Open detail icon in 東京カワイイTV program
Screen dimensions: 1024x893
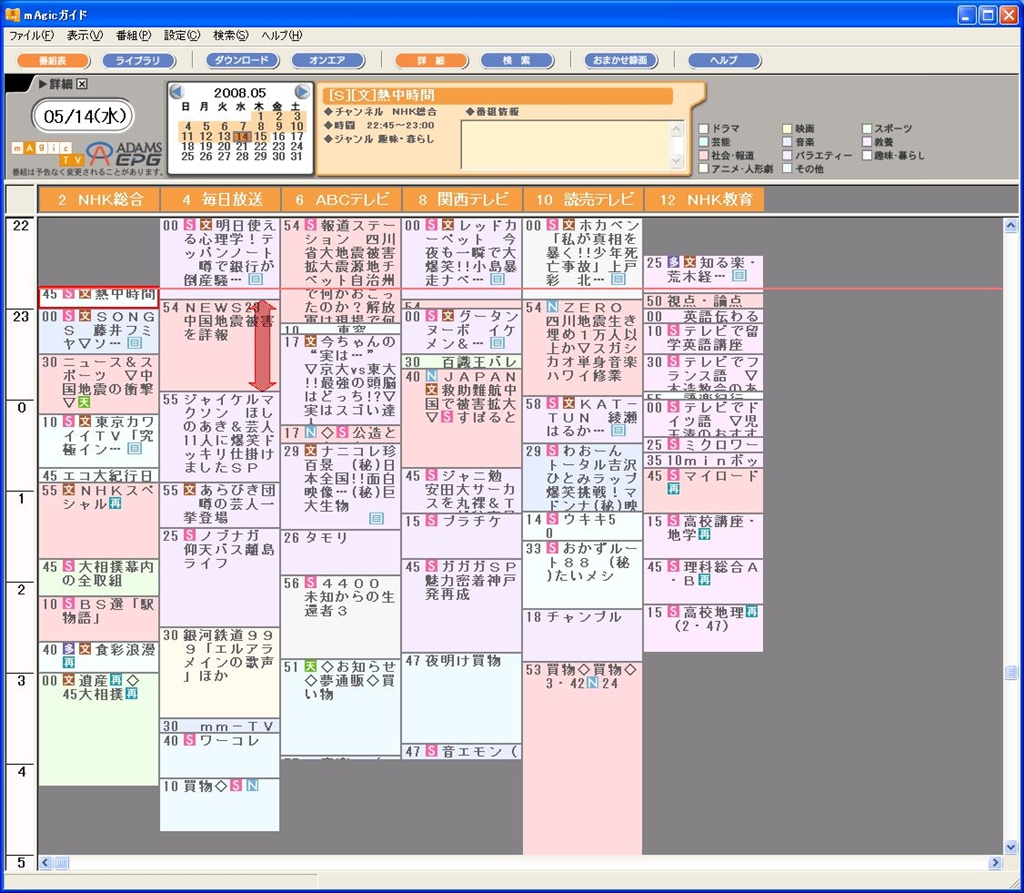(x=134, y=449)
